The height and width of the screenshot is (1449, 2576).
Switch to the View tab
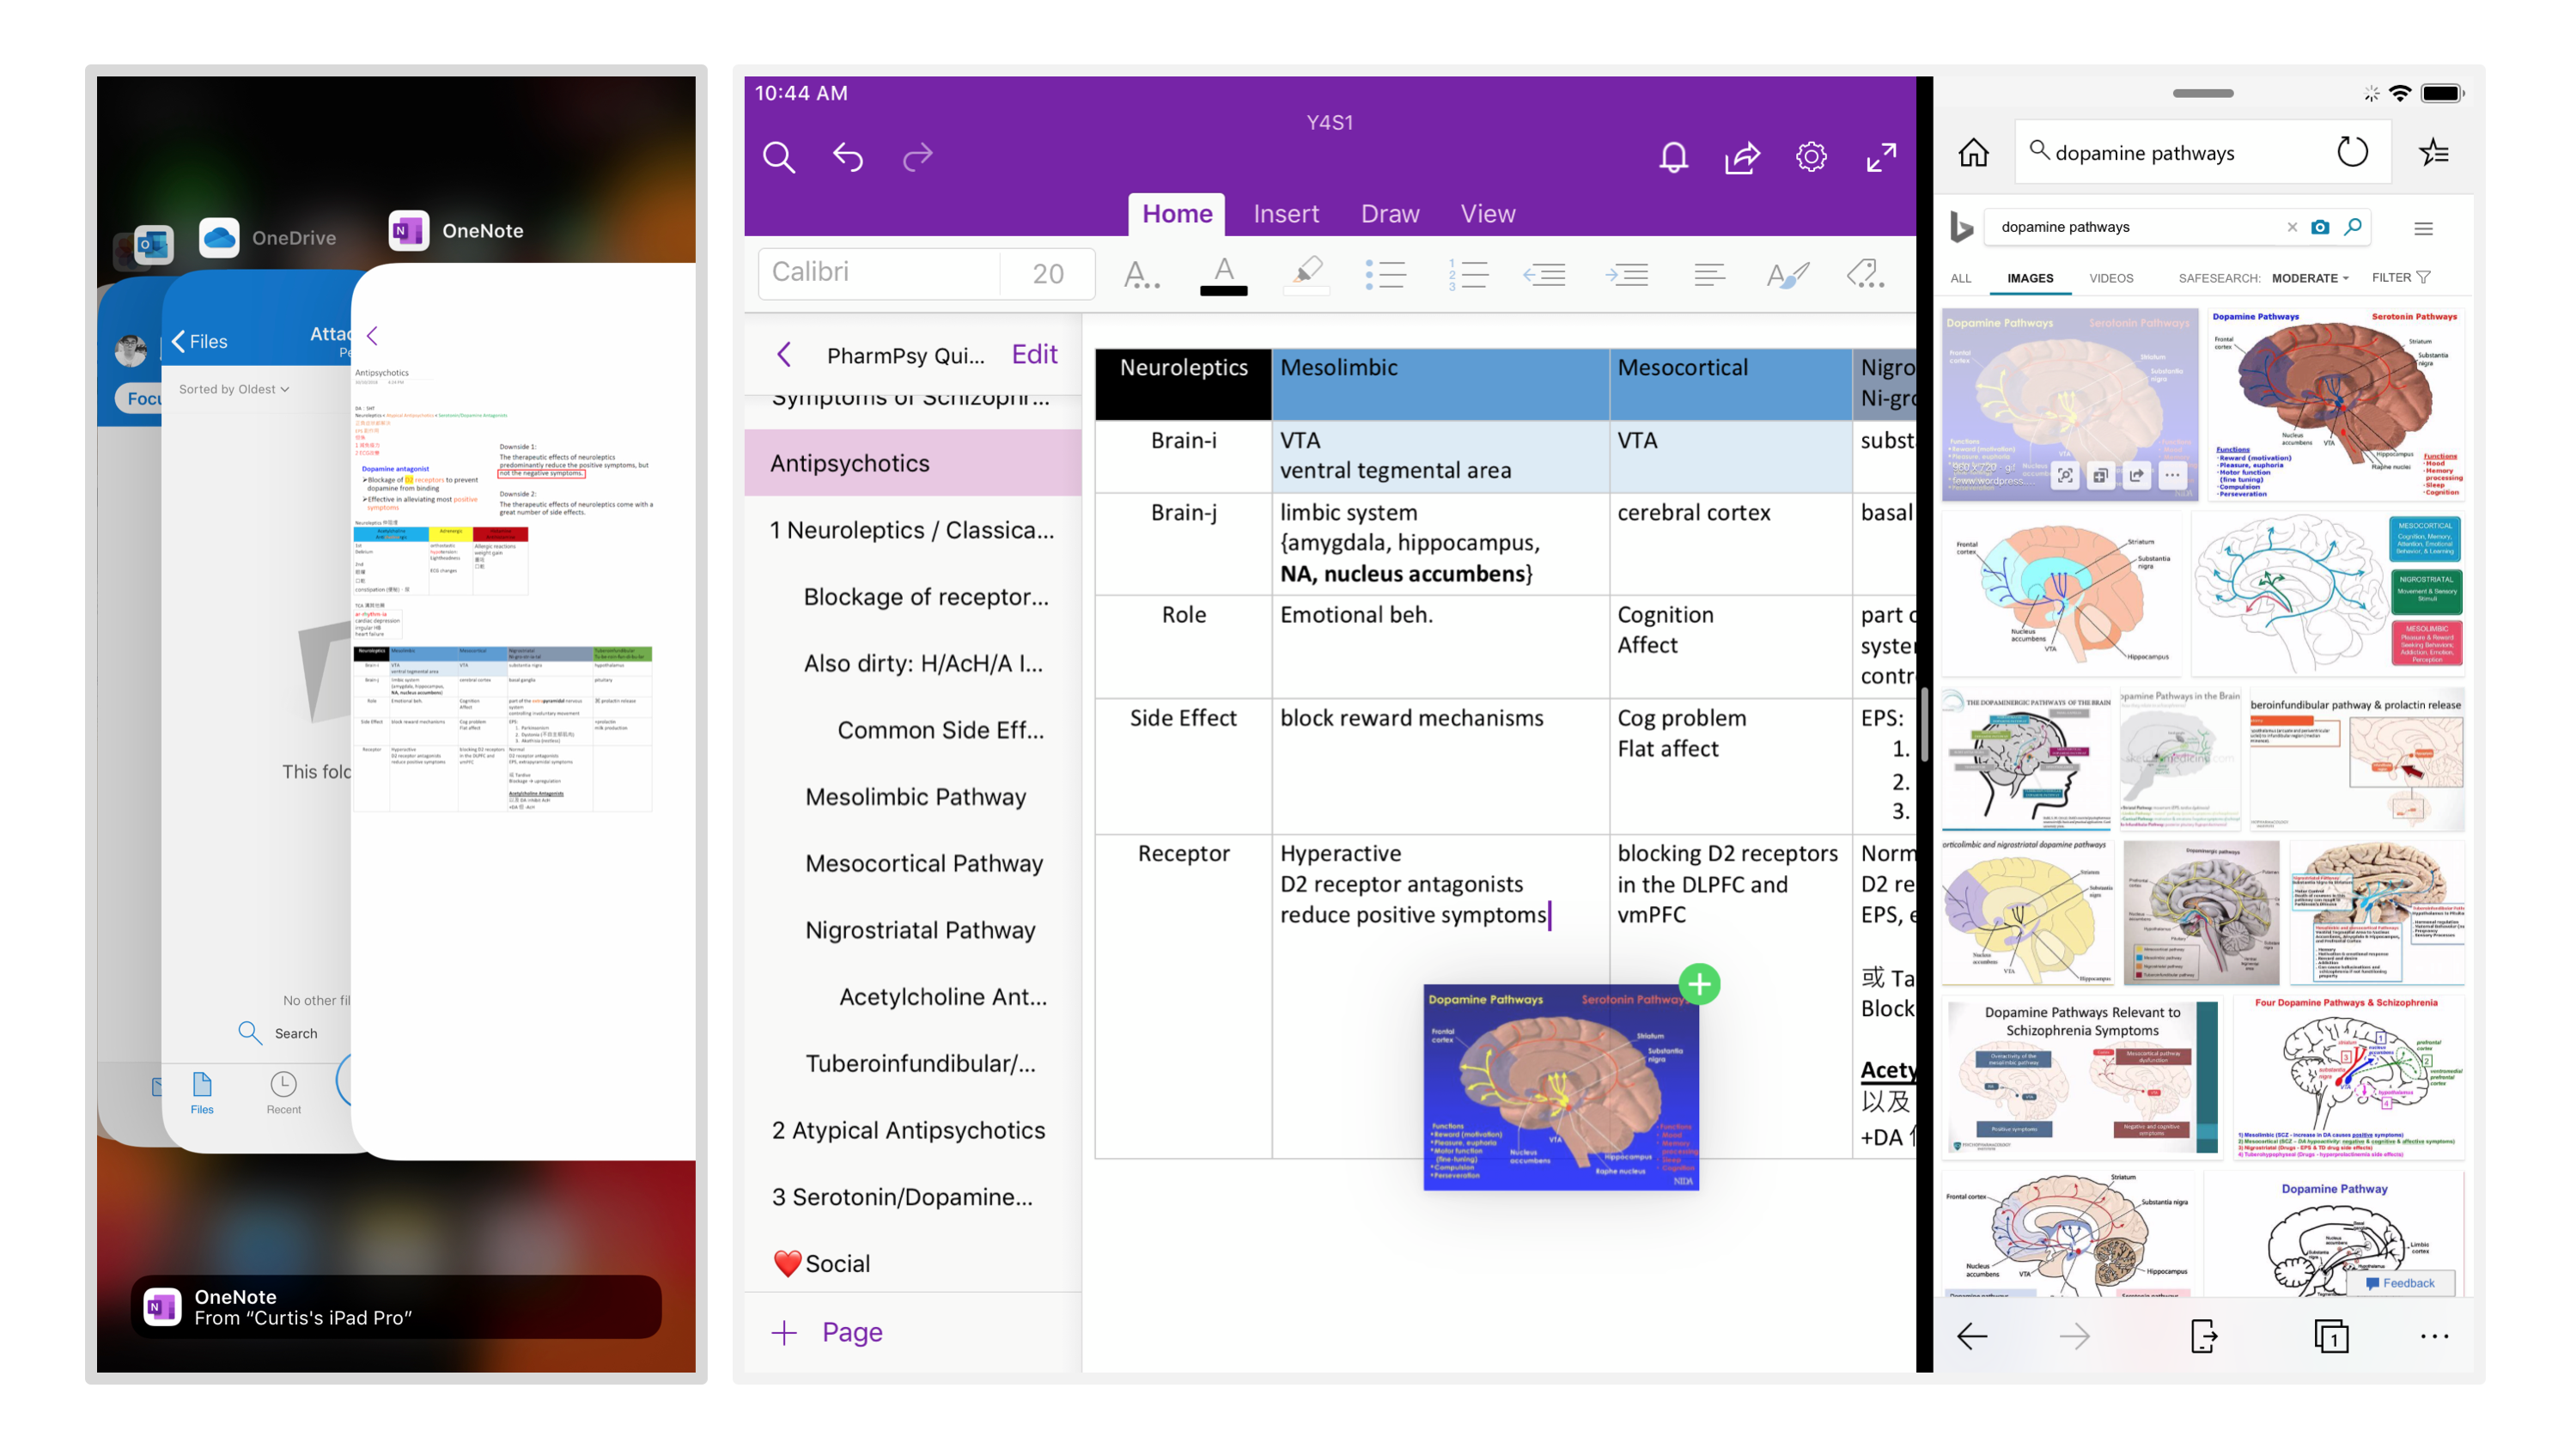tap(1487, 214)
